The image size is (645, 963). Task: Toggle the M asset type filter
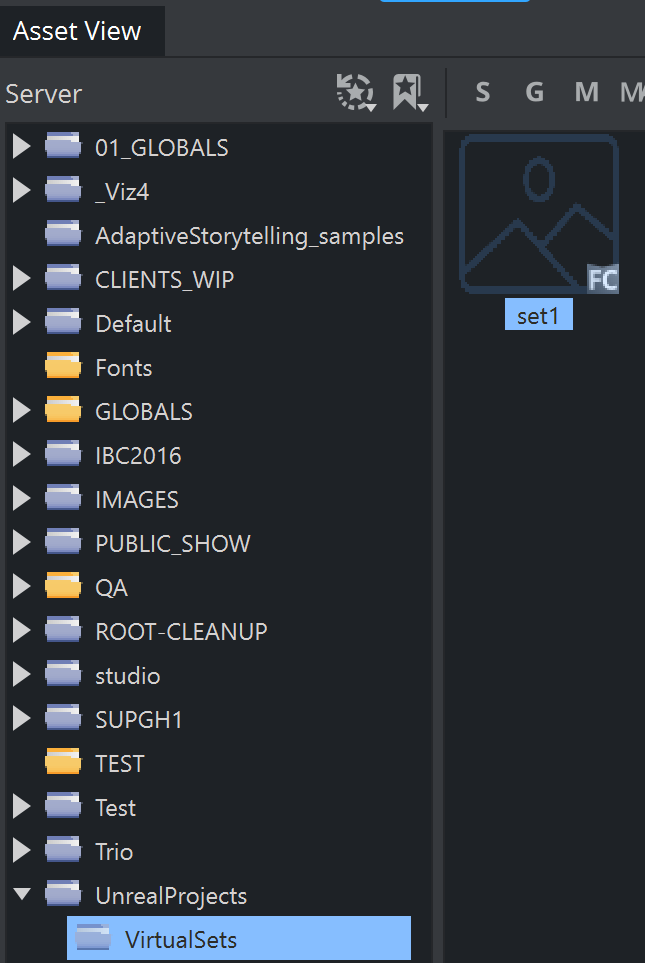click(x=586, y=93)
